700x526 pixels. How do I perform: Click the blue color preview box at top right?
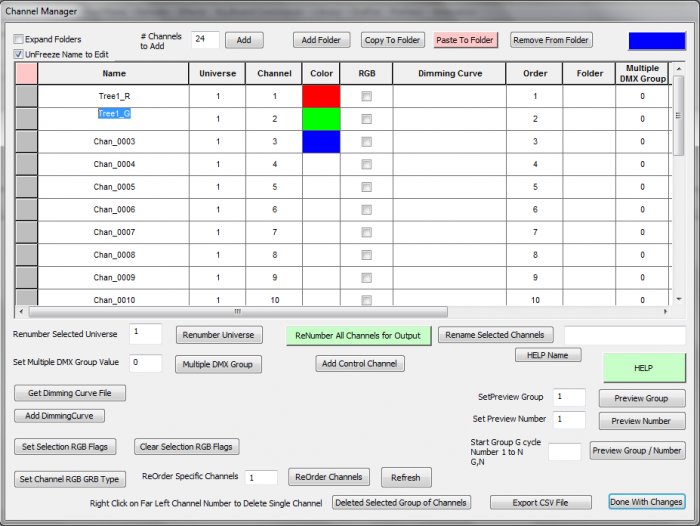656,40
